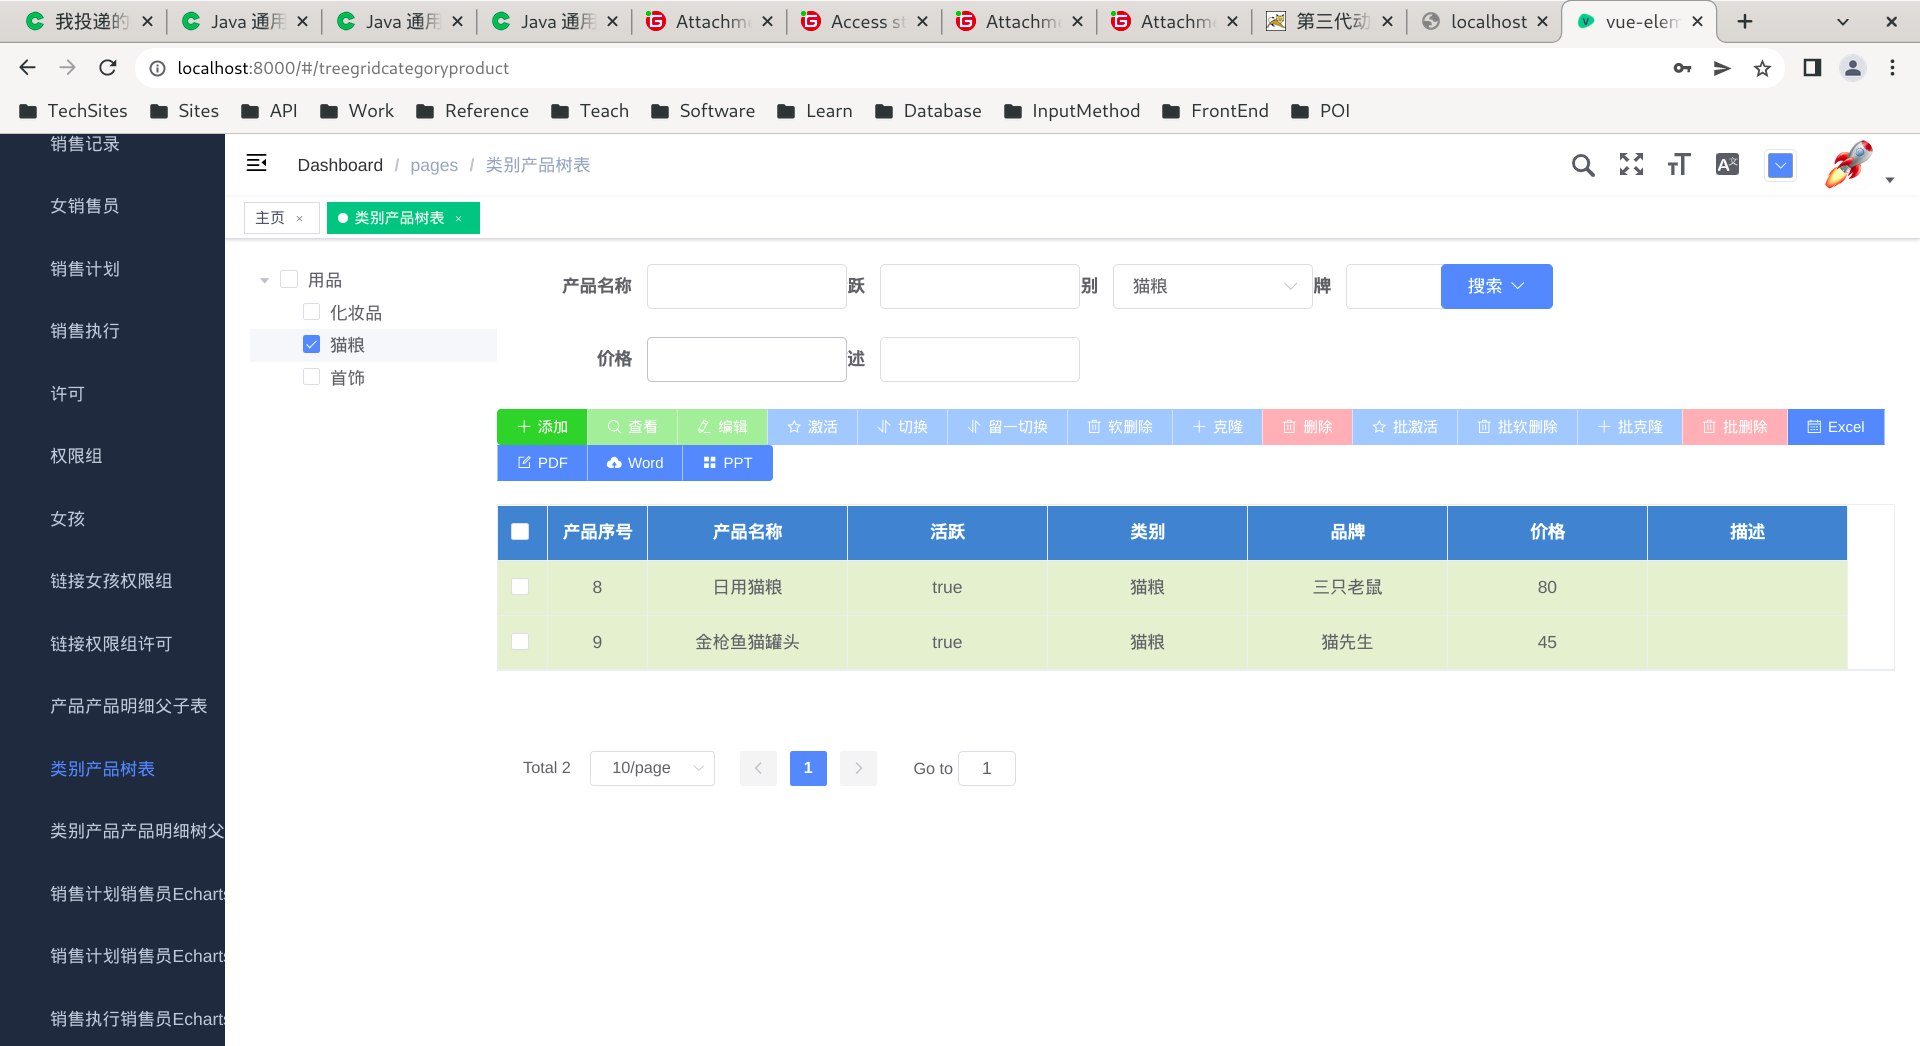Click the font size (TT) icon
Image resolution: width=1920 pixels, height=1046 pixels.
point(1678,164)
